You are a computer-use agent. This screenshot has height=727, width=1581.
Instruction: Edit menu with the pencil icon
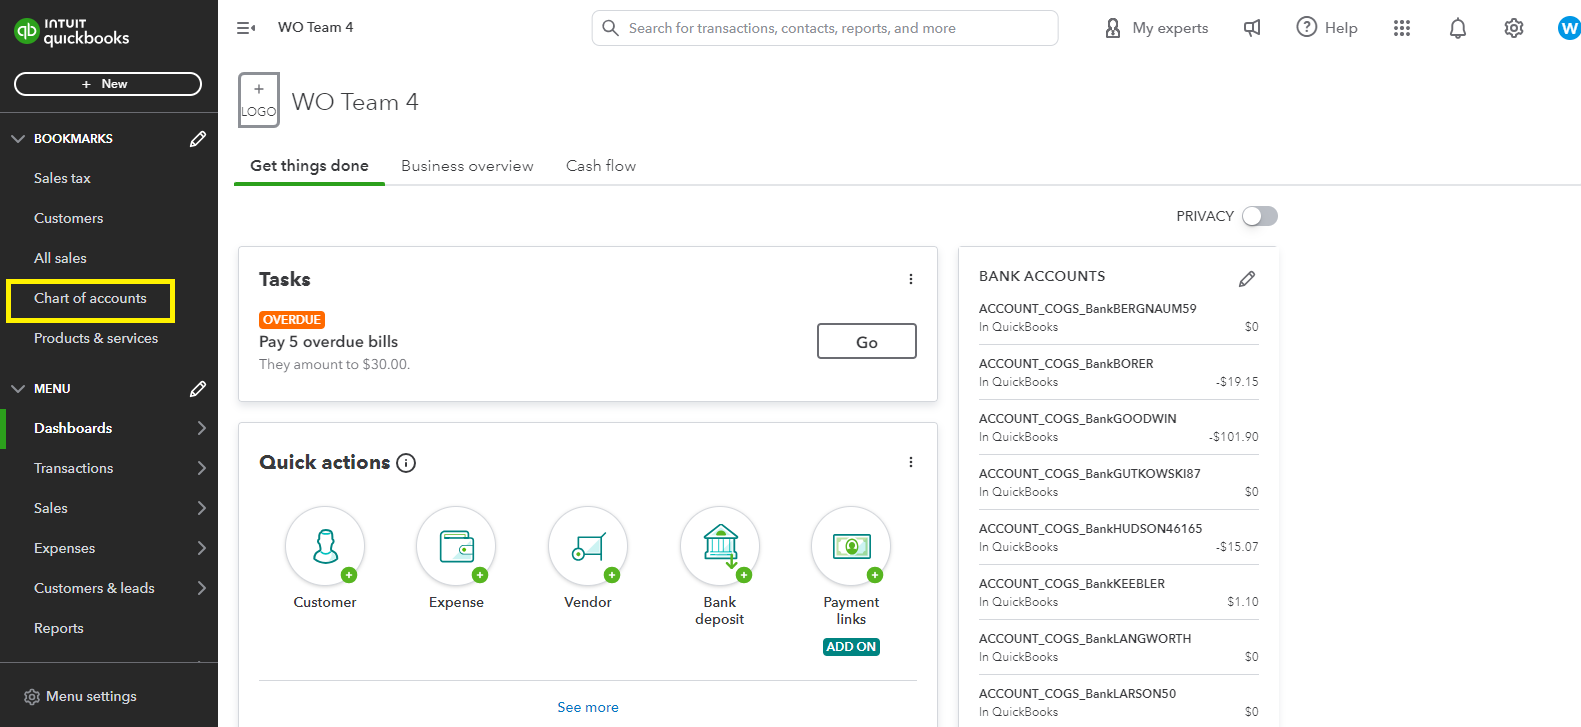pos(198,389)
